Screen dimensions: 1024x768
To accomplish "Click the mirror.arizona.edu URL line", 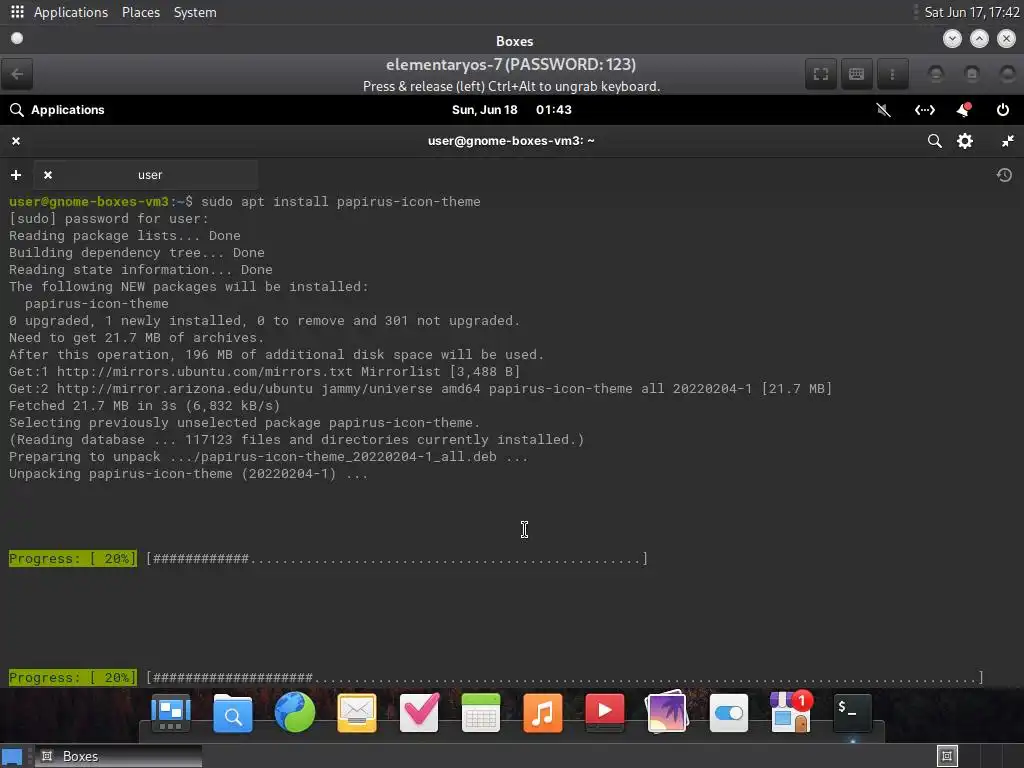I will (x=421, y=389).
